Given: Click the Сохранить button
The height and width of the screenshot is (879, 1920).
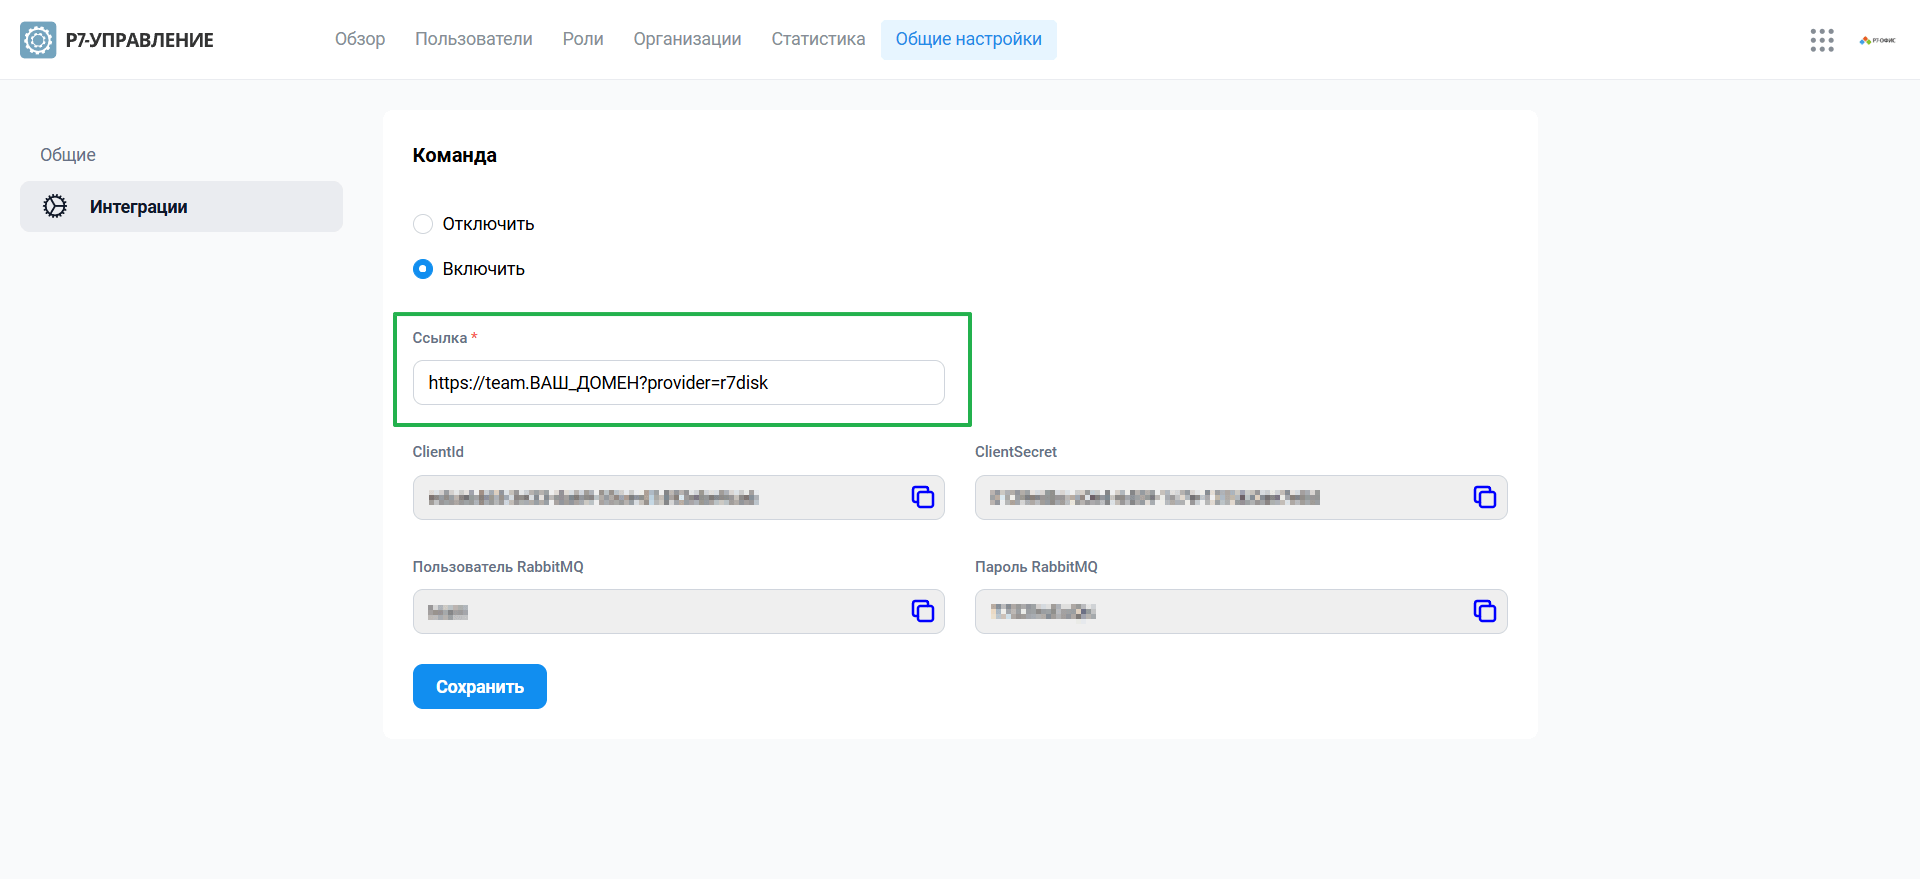Looking at the screenshot, I should pyautogui.click(x=480, y=687).
